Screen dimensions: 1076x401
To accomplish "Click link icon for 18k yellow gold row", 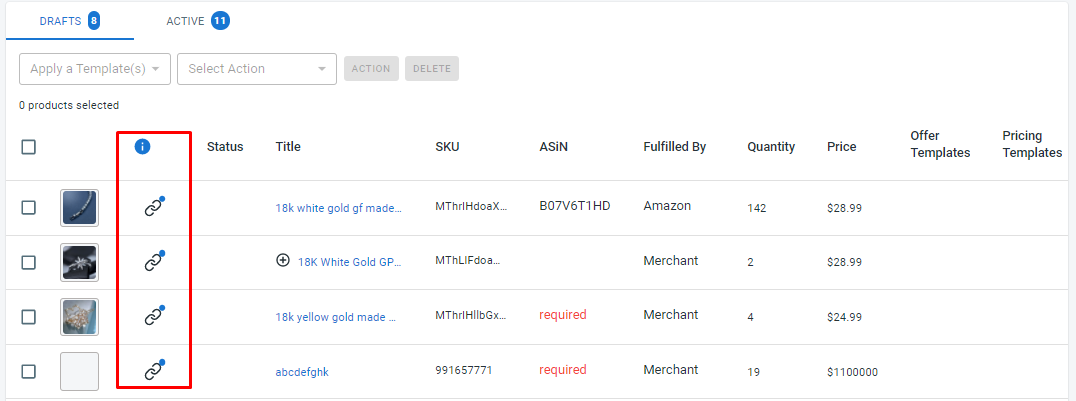I will click(x=154, y=316).
